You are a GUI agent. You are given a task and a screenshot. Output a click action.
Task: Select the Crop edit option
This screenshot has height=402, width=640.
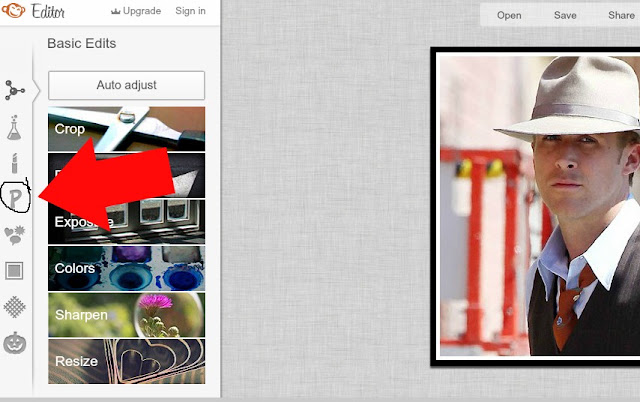(127, 129)
